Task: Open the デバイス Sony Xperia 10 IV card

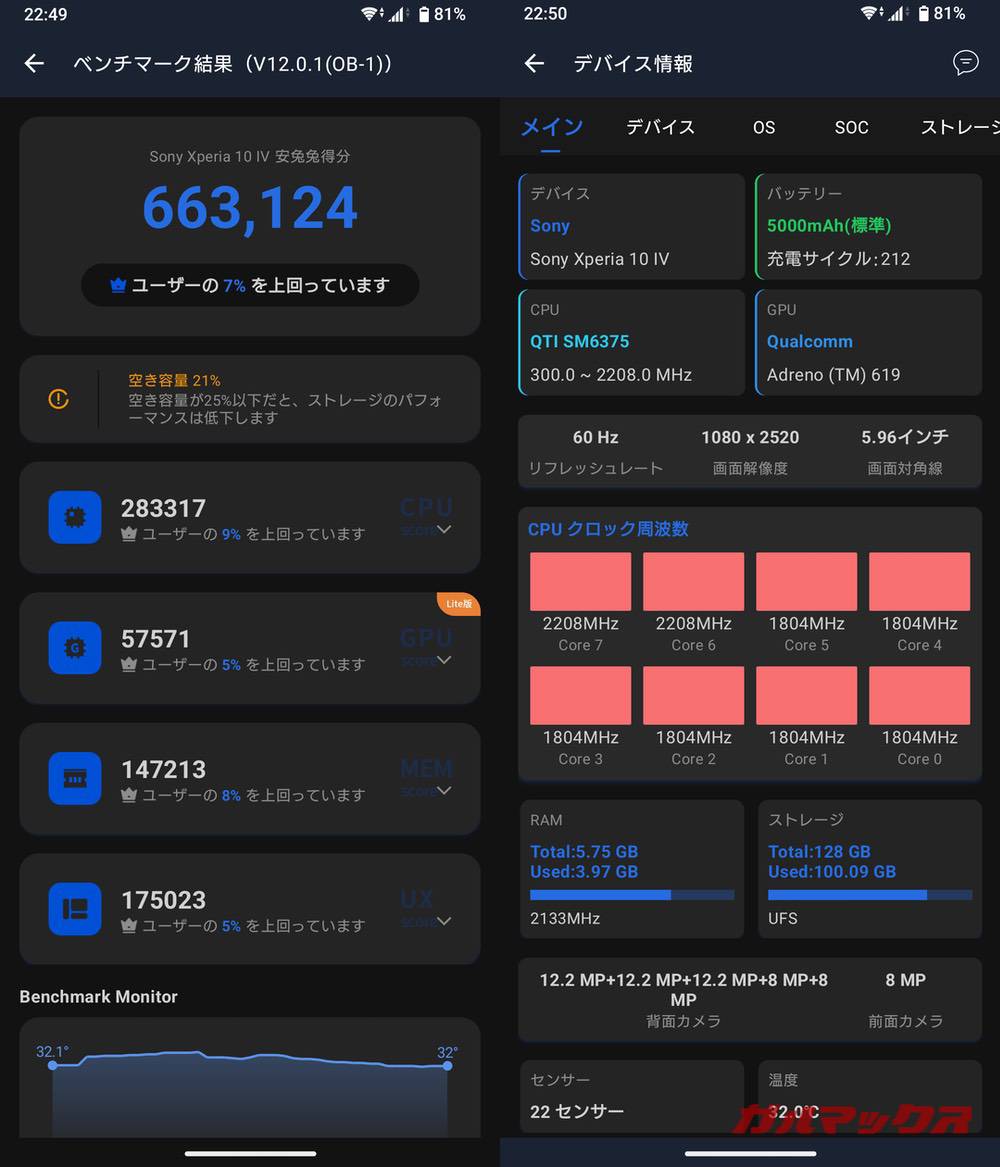Action: tap(631, 226)
